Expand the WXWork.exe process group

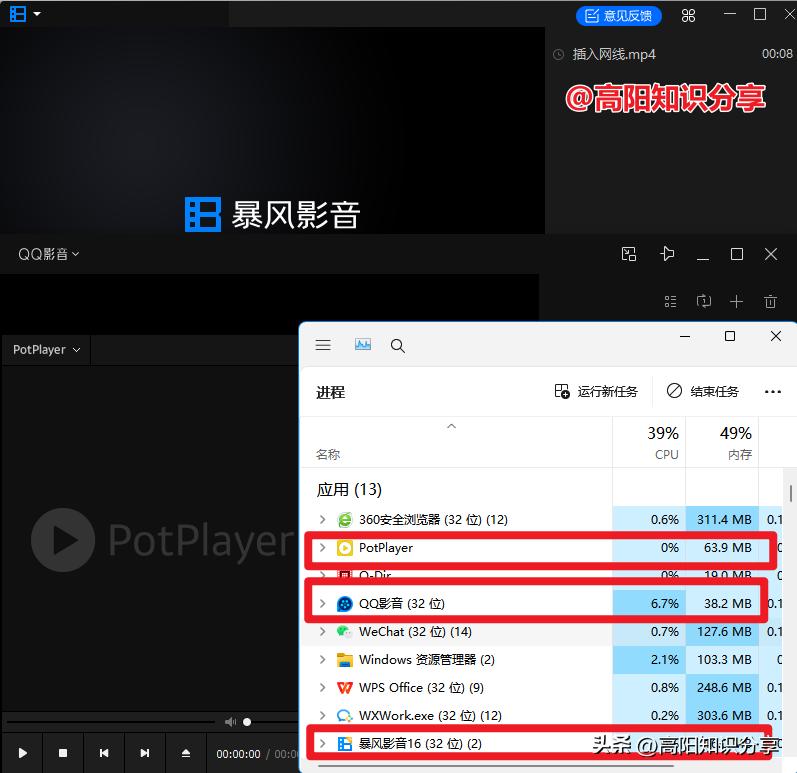coord(322,715)
